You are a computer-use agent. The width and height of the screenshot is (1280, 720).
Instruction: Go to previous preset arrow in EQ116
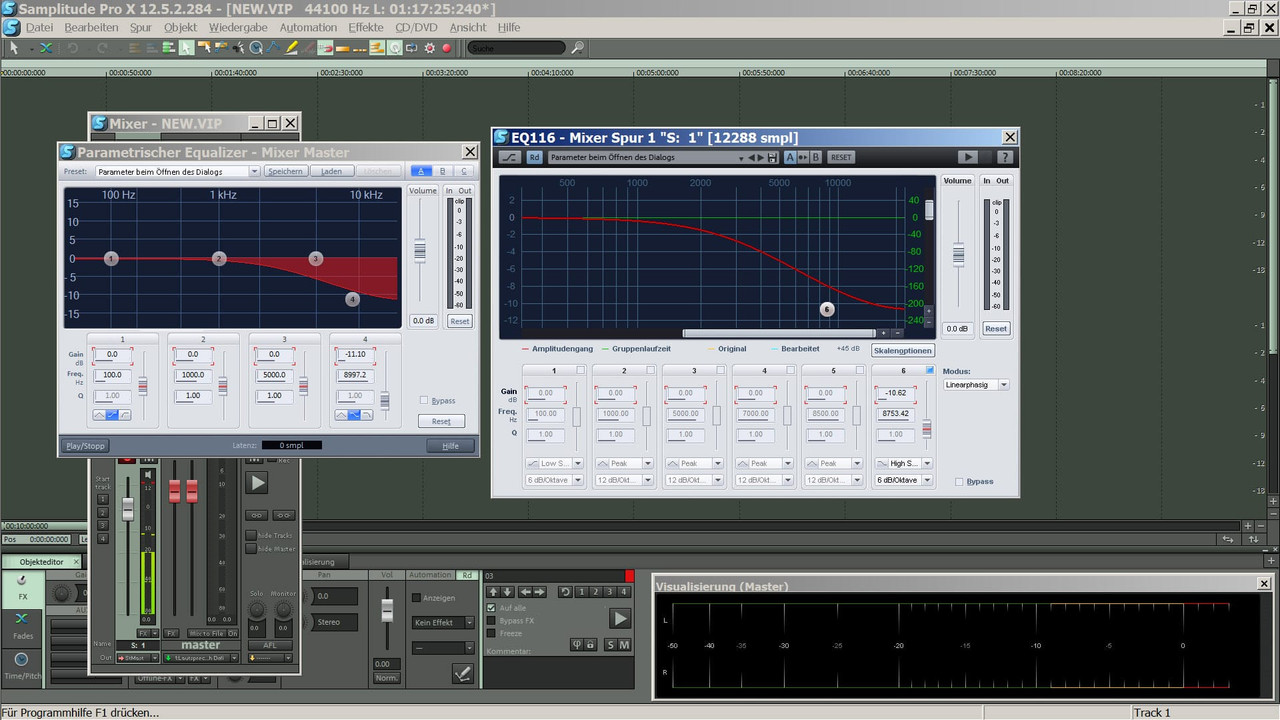point(751,157)
